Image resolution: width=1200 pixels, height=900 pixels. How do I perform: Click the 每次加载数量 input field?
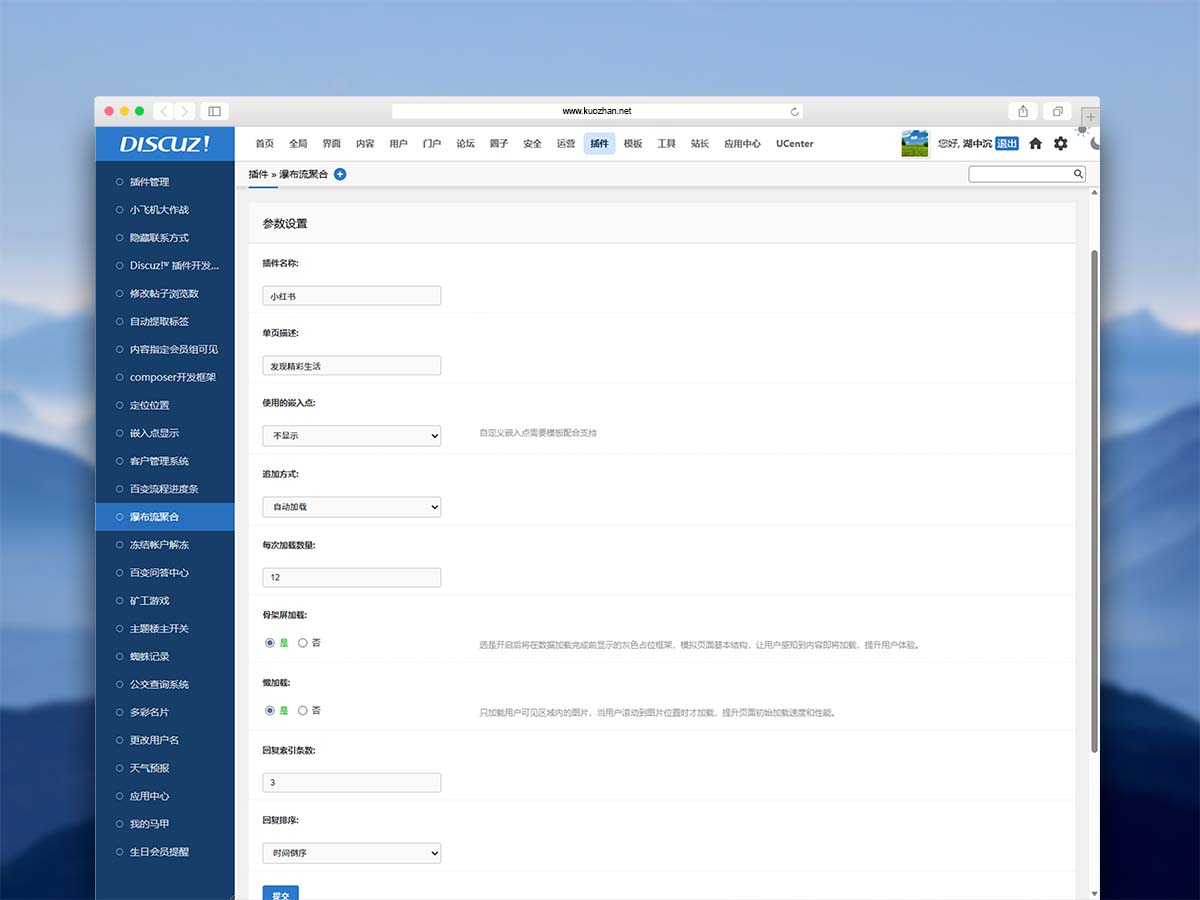tap(351, 578)
